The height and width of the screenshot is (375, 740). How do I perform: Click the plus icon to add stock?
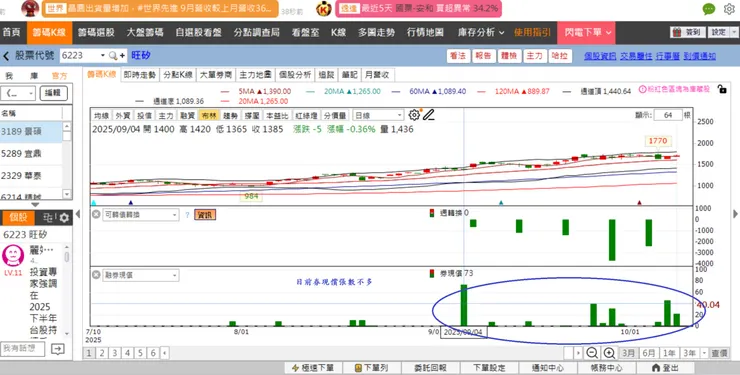(123, 56)
